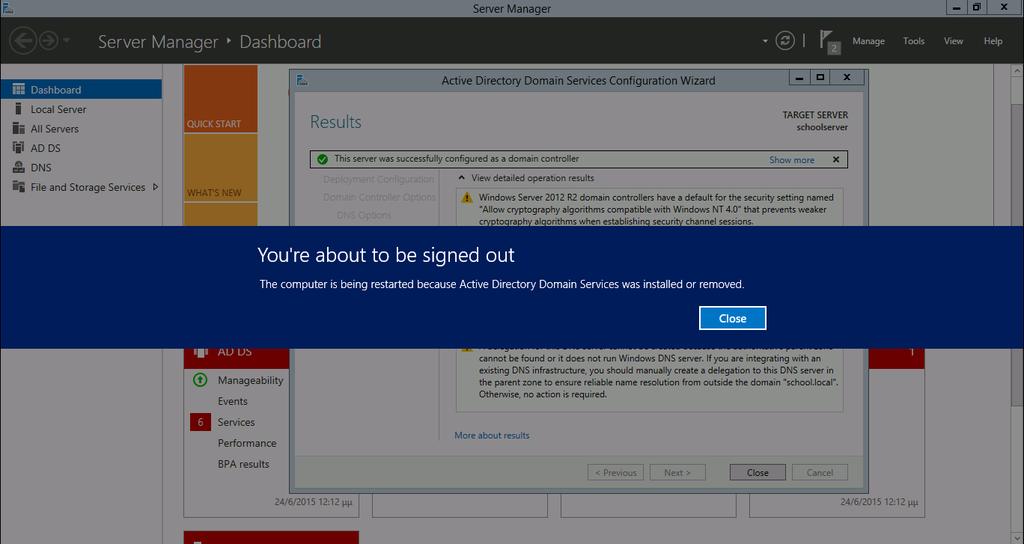Click the DNS Options wizard step
Image resolution: width=1024 pixels, height=544 pixels.
coord(364,215)
